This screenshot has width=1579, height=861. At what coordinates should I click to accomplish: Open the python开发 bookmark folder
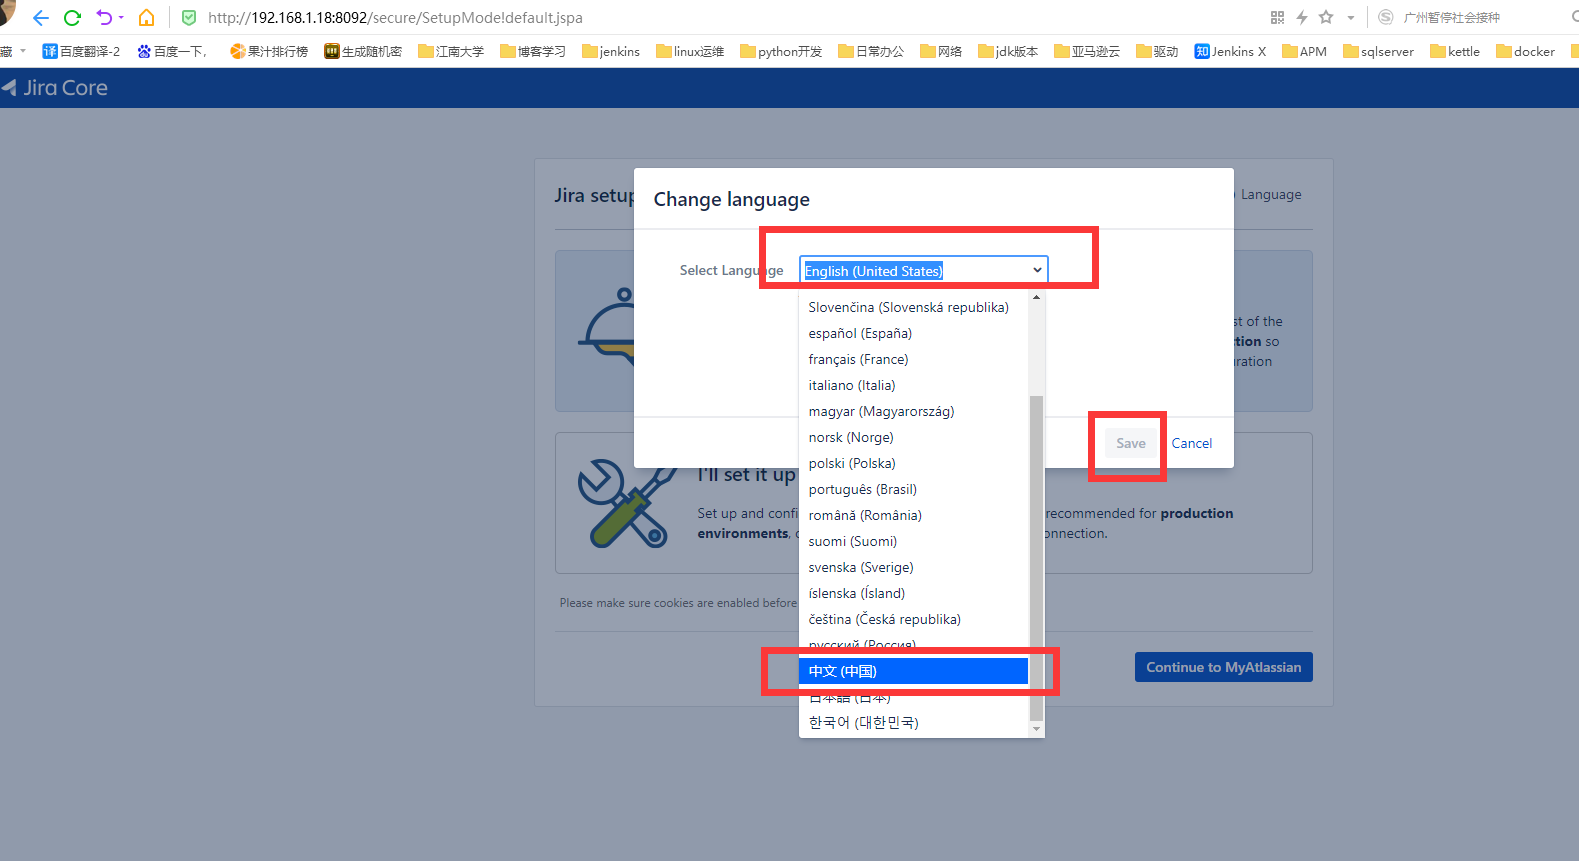(781, 51)
